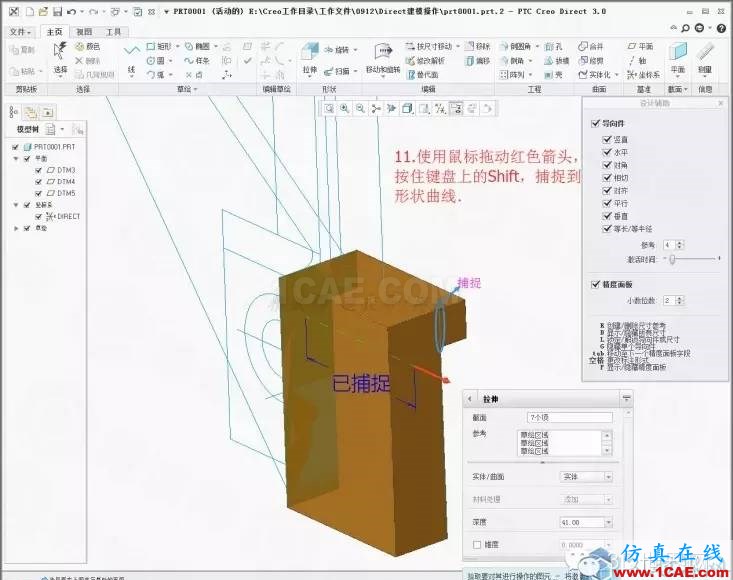Open the 阵列 (Pattern) dropdown arrow
The image size is (733, 580).
click(x=530, y=75)
